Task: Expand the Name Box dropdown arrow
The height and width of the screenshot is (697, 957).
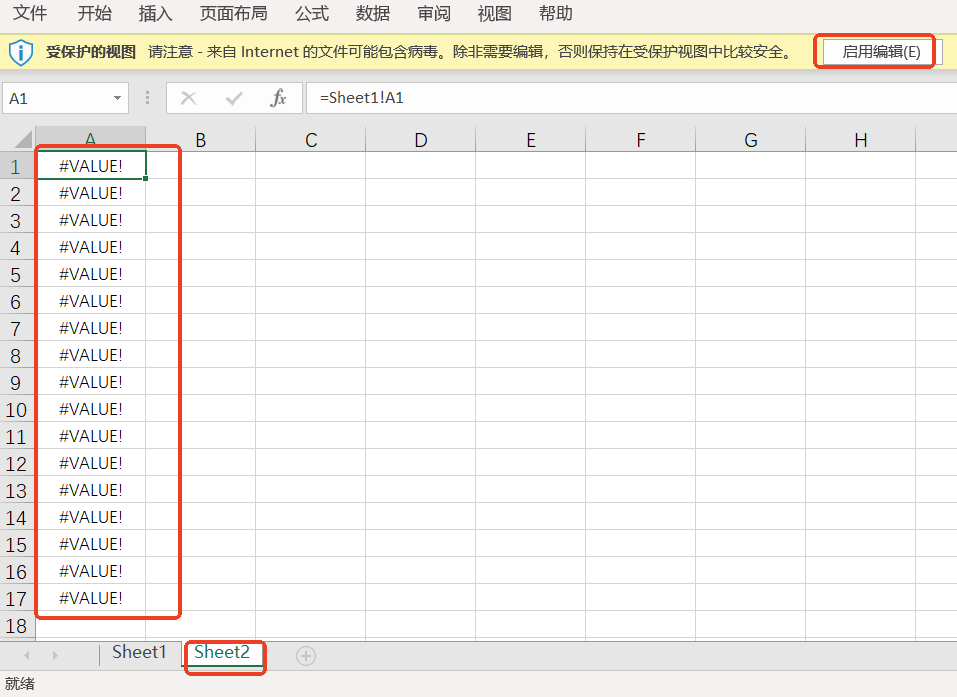Action: [118, 98]
